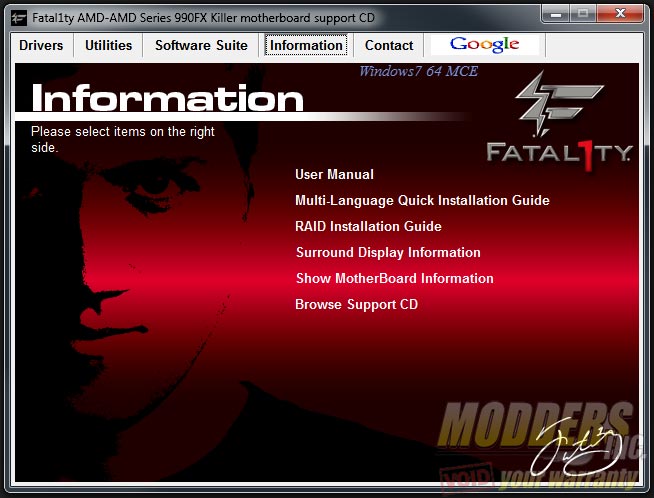Select the Software Suite tab
This screenshot has height=498, width=654.
[201, 45]
